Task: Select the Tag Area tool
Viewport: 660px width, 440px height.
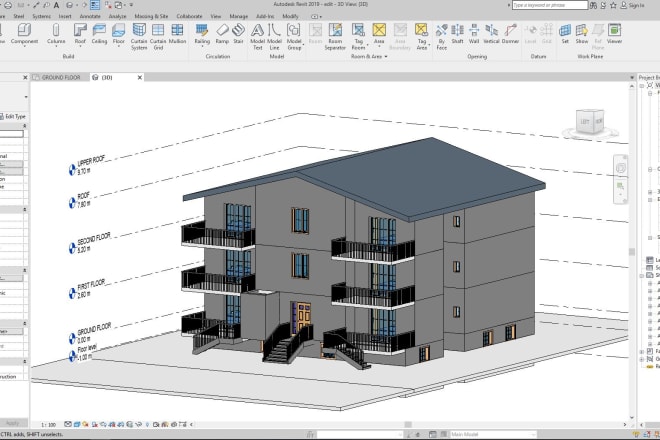Action: pos(421,36)
